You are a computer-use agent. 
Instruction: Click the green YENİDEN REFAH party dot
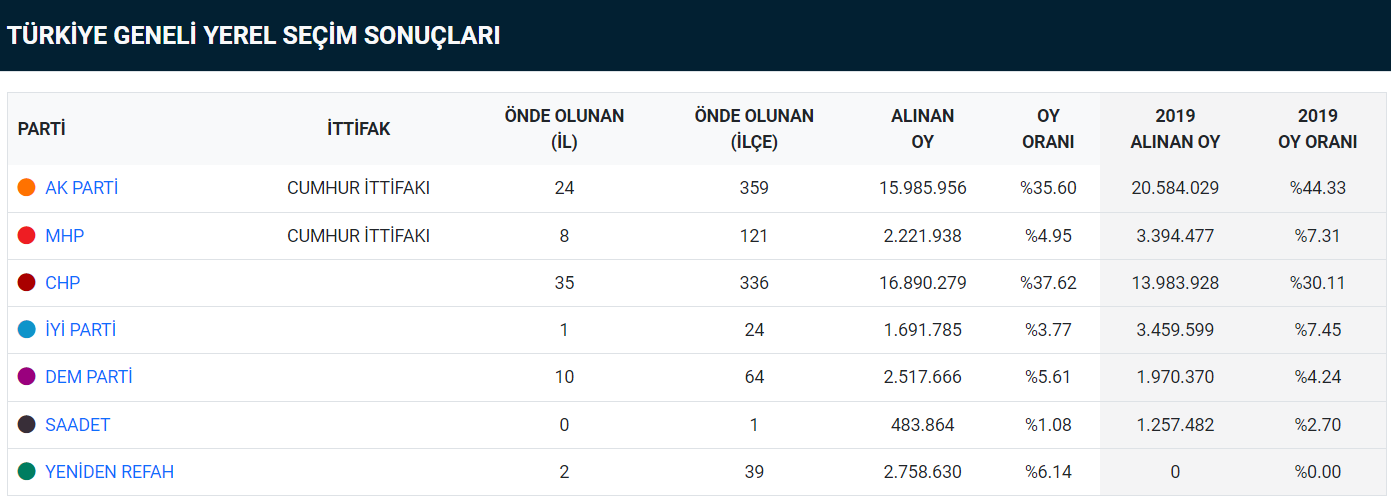point(27,472)
